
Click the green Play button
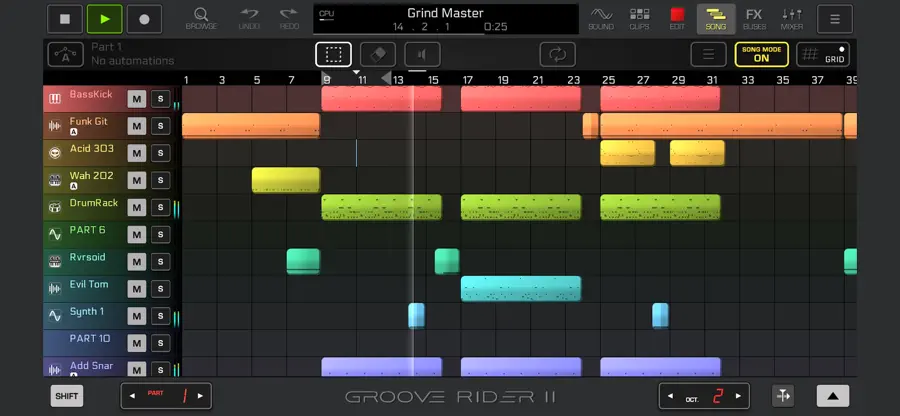click(104, 19)
